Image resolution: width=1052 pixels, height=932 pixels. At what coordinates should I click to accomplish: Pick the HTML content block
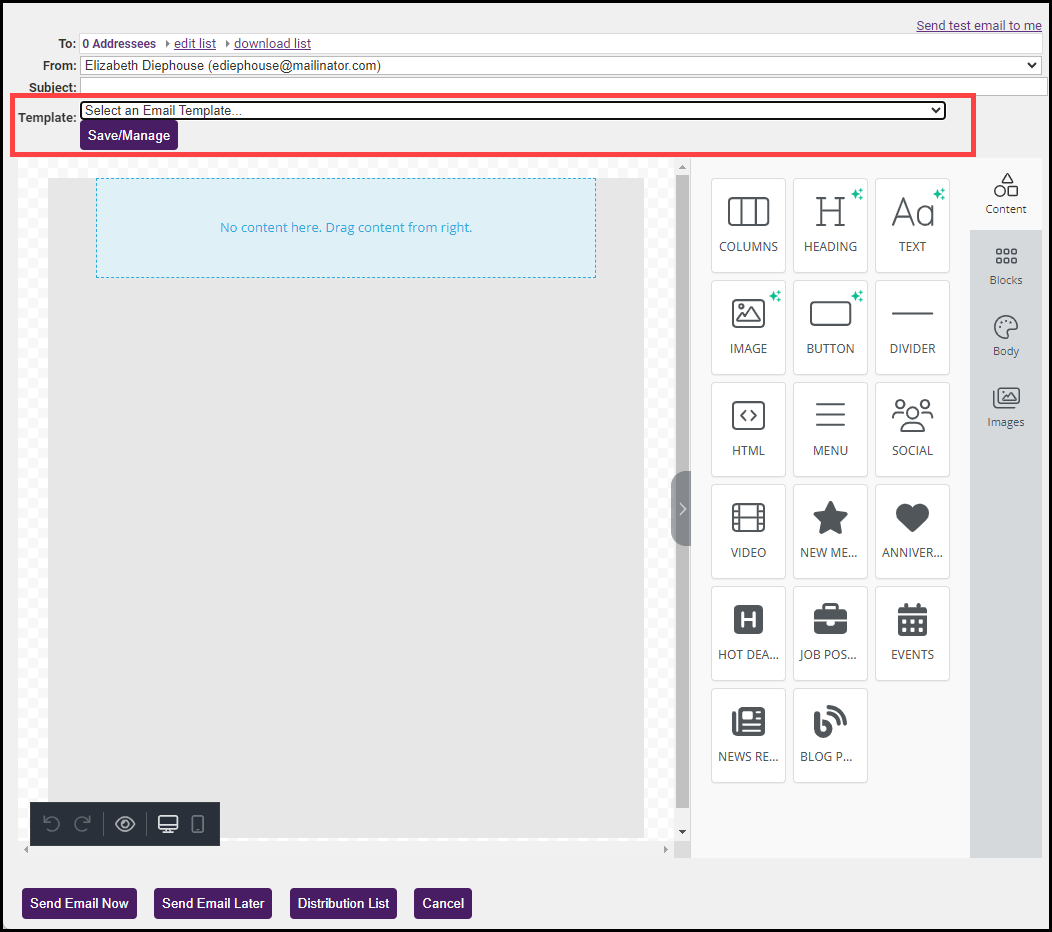pyautogui.click(x=748, y=429)
